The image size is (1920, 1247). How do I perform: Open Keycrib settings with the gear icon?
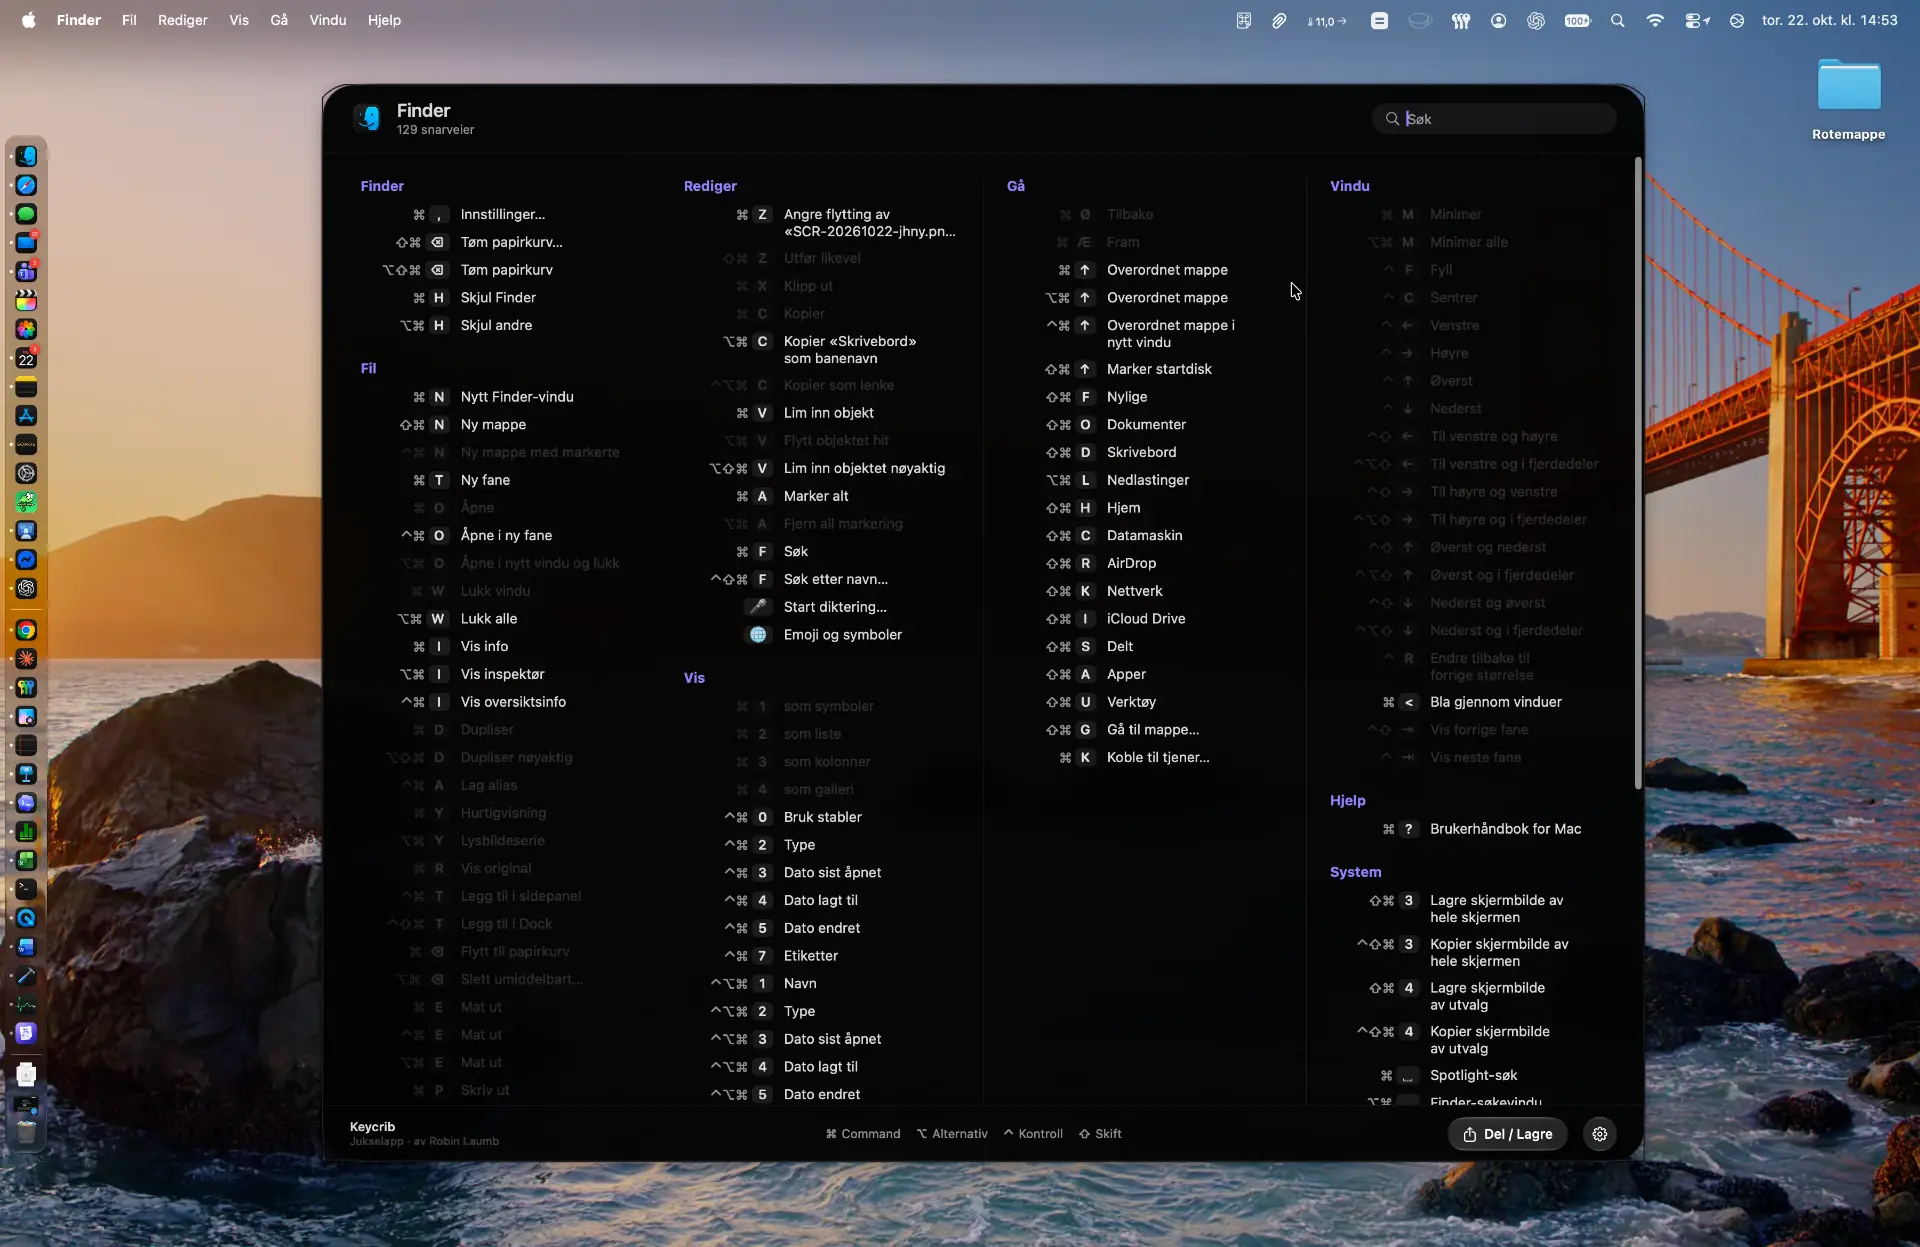tap(1600, 1134)
